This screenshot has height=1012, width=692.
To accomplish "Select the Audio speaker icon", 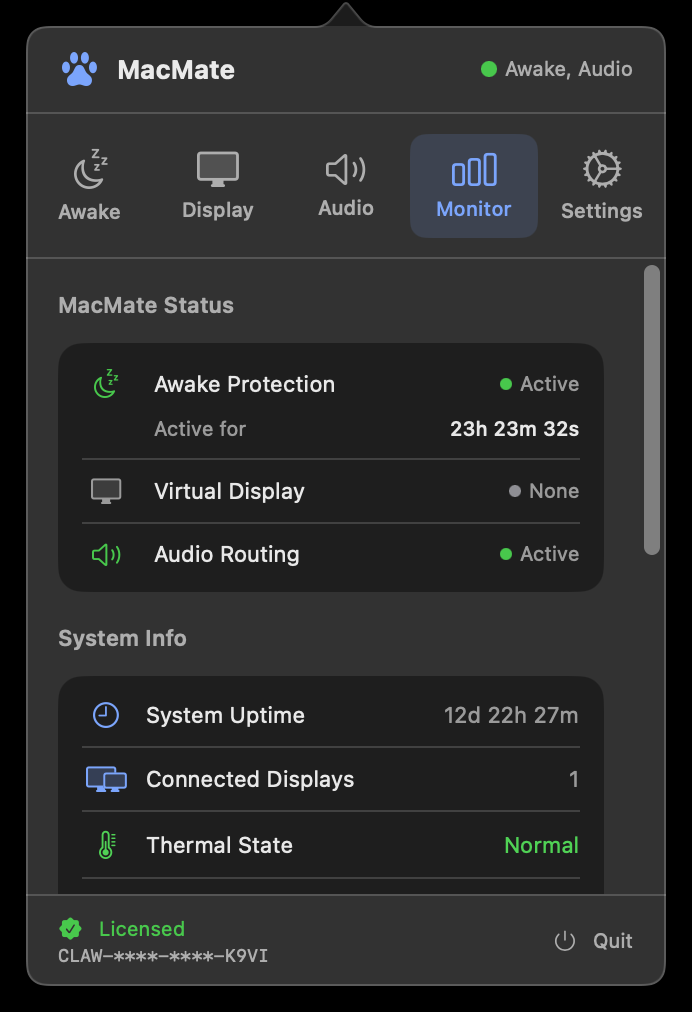I will coord(345,168).
